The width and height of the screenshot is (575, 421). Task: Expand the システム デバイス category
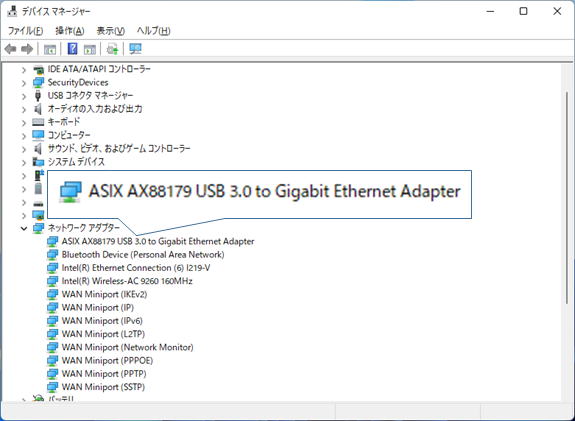point(24,162)
